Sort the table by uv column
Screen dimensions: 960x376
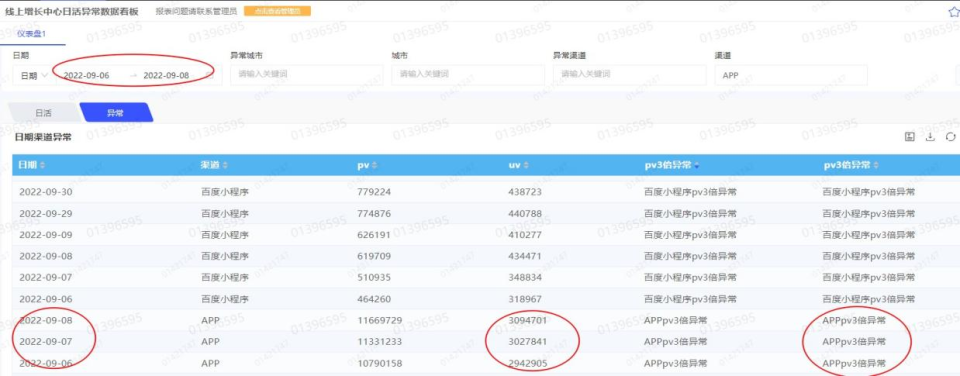click(525, 166)
